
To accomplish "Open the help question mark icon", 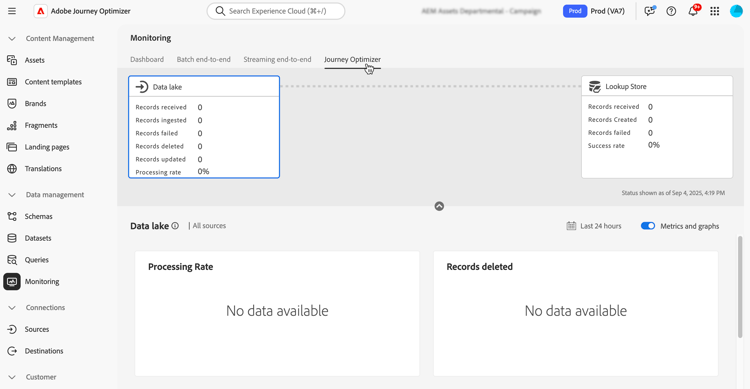I will (x=671, y=11).
